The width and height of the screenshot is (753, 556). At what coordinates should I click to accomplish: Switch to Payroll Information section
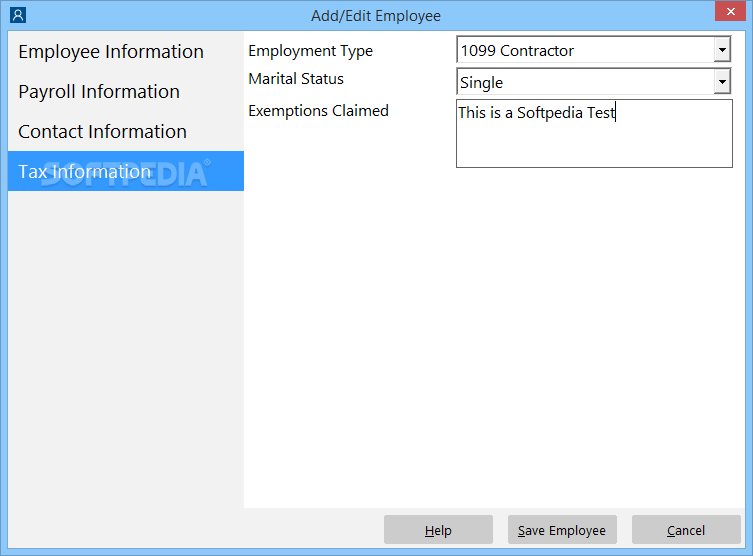(126, 91)
